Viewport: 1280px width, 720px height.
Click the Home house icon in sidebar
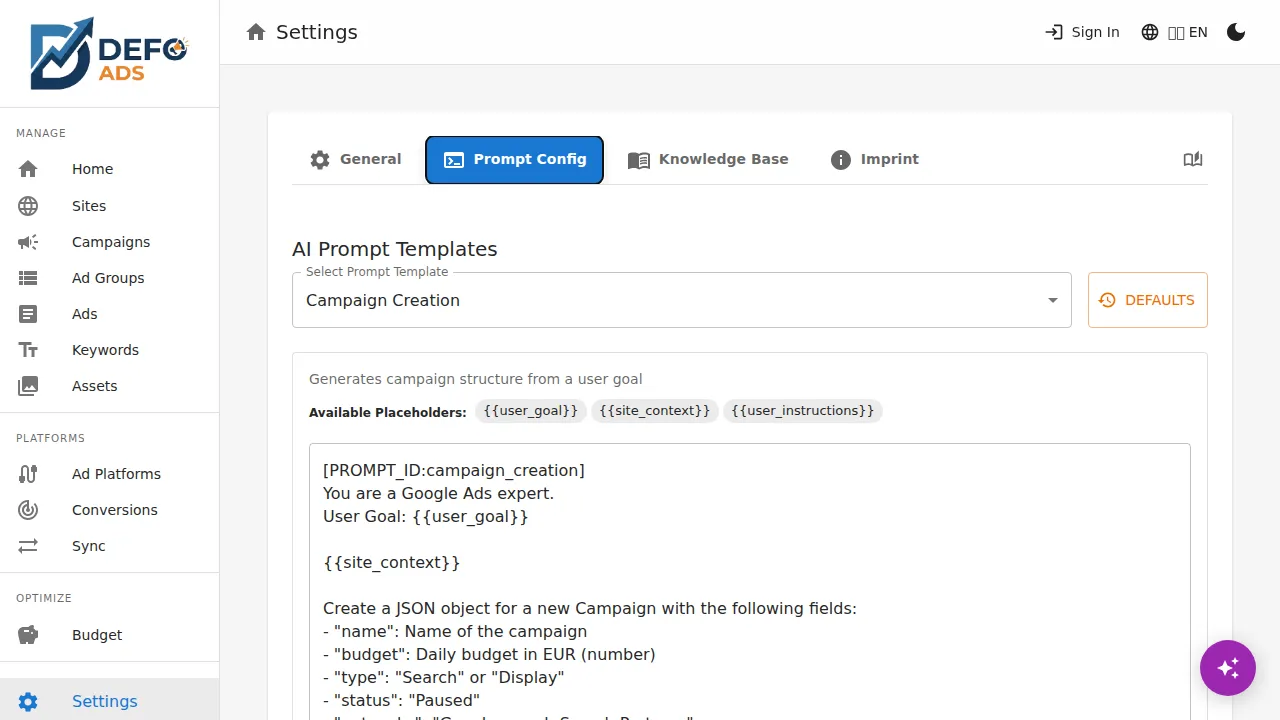coord(28,169)
